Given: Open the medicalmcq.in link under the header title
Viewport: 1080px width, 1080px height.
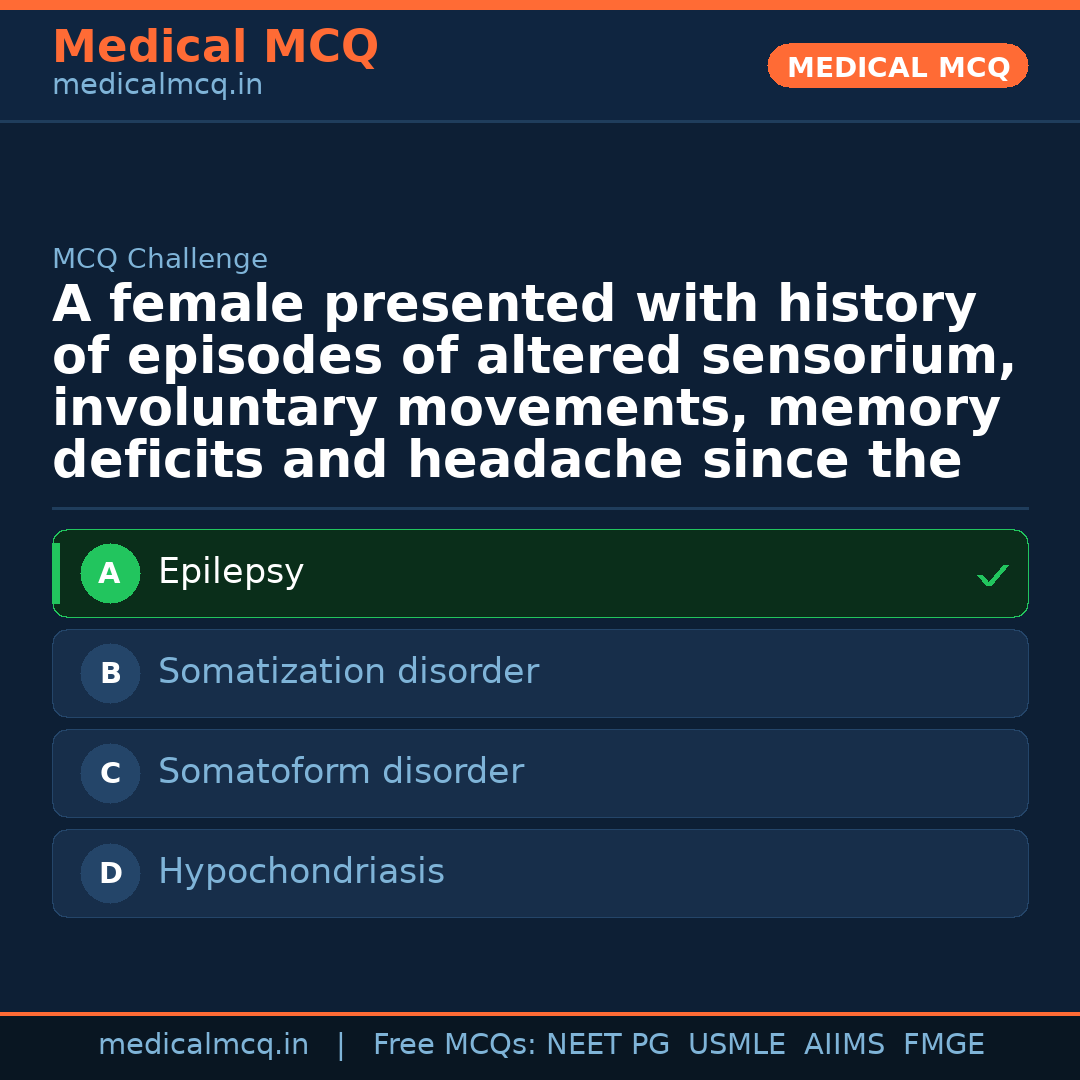Looking at the screenshot, I should click(x=157, y=86).
